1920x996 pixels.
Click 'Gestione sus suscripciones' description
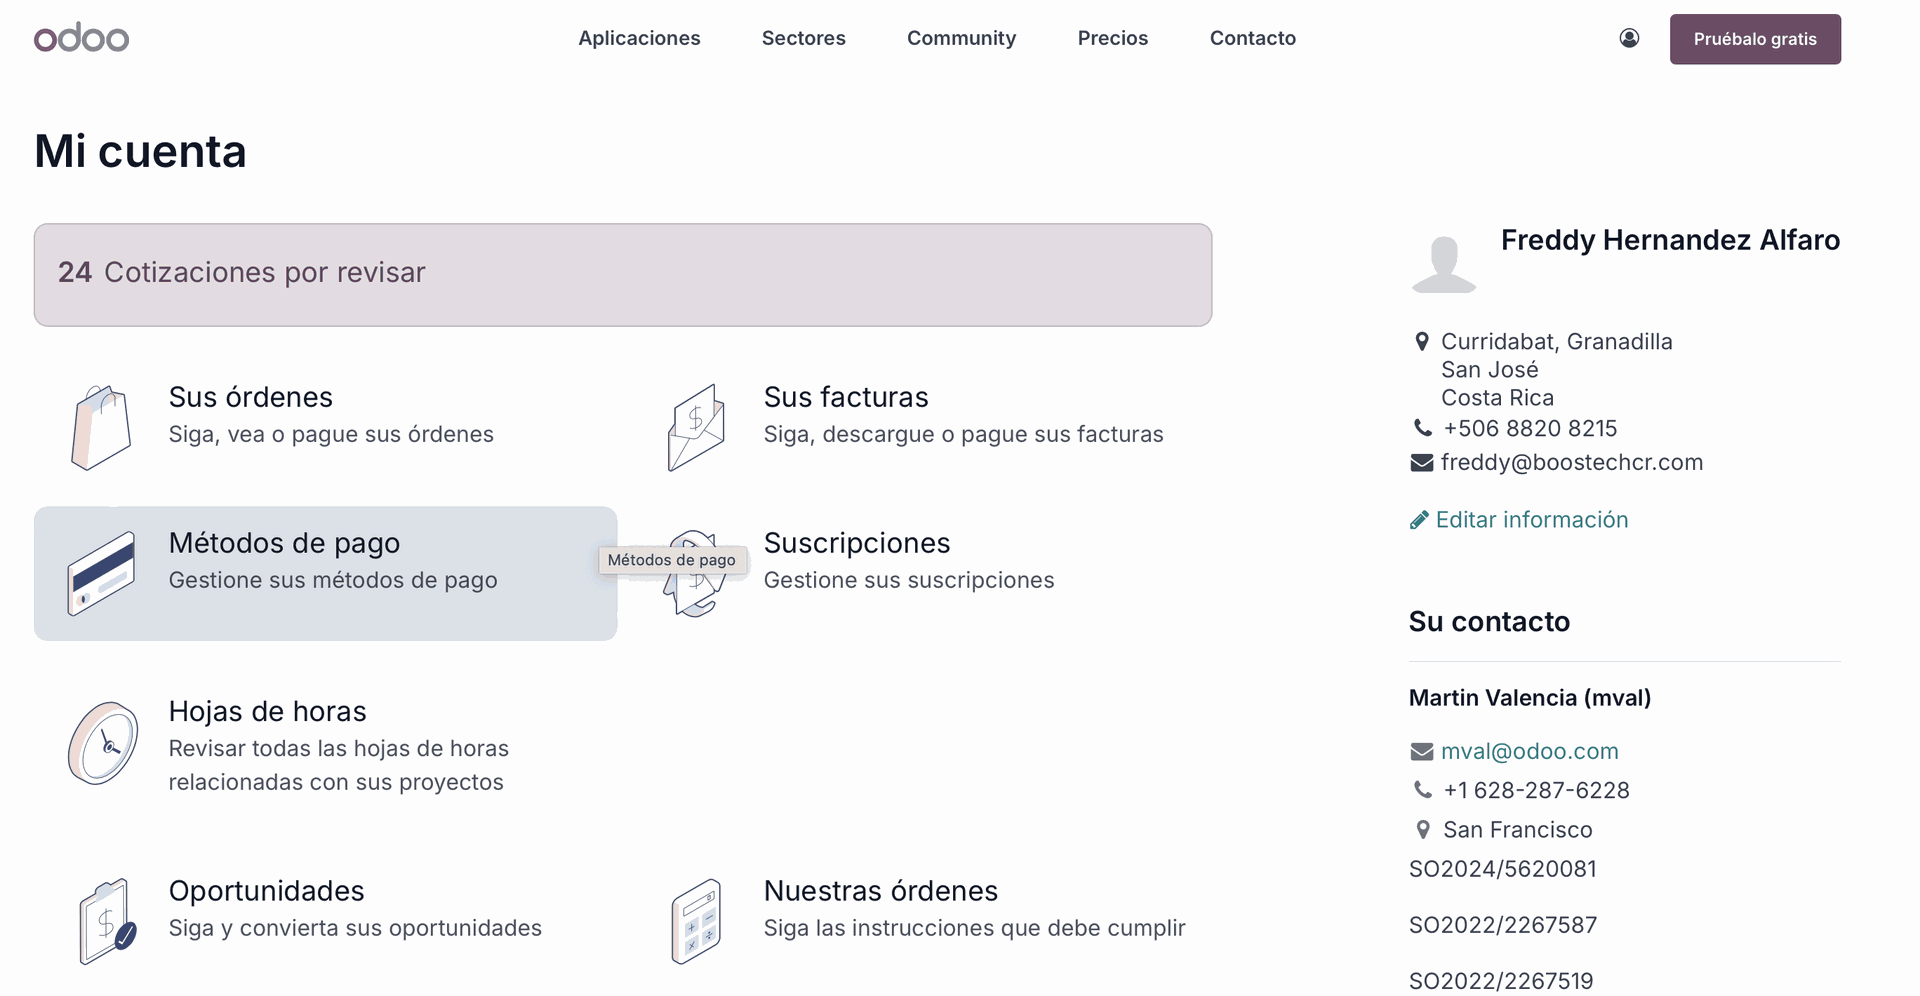[x=909, y=581]
